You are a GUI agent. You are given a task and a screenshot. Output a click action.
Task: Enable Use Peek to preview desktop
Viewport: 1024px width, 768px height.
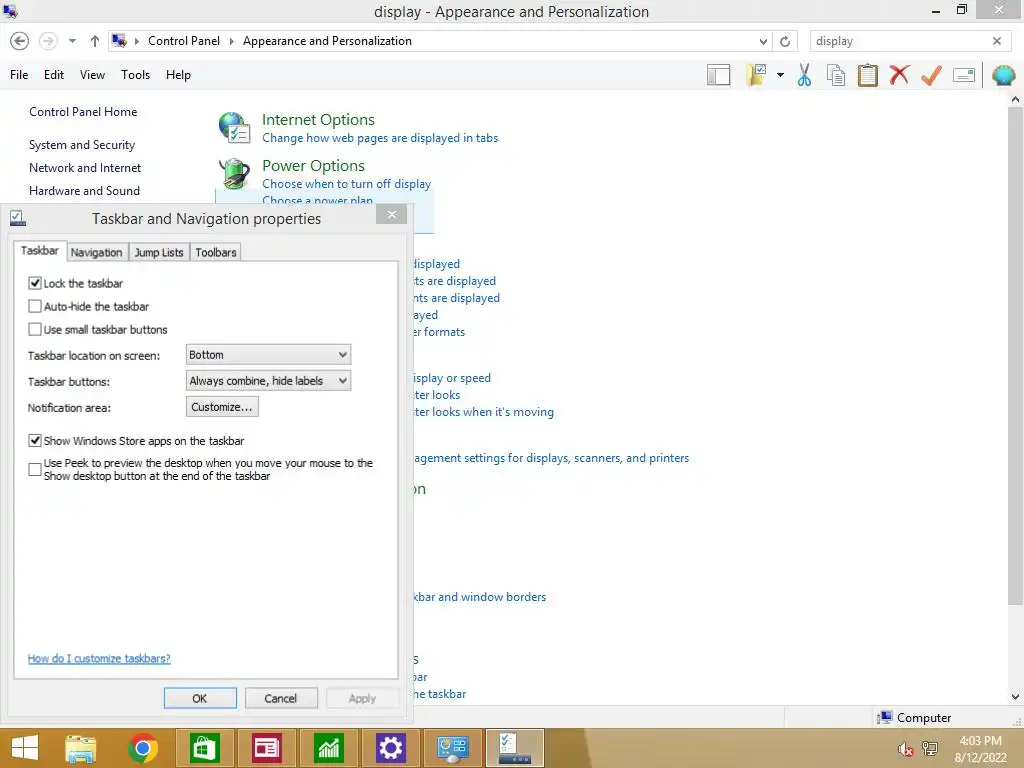[x=35, y=470]
